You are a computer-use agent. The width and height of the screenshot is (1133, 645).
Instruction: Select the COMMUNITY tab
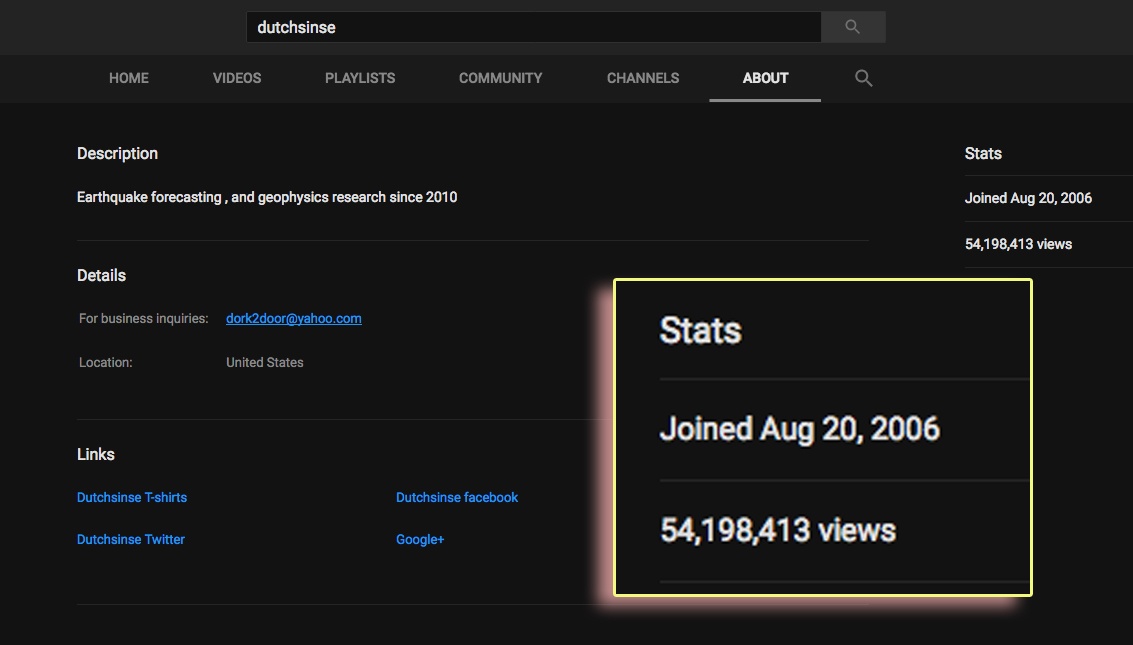(500, 78)
